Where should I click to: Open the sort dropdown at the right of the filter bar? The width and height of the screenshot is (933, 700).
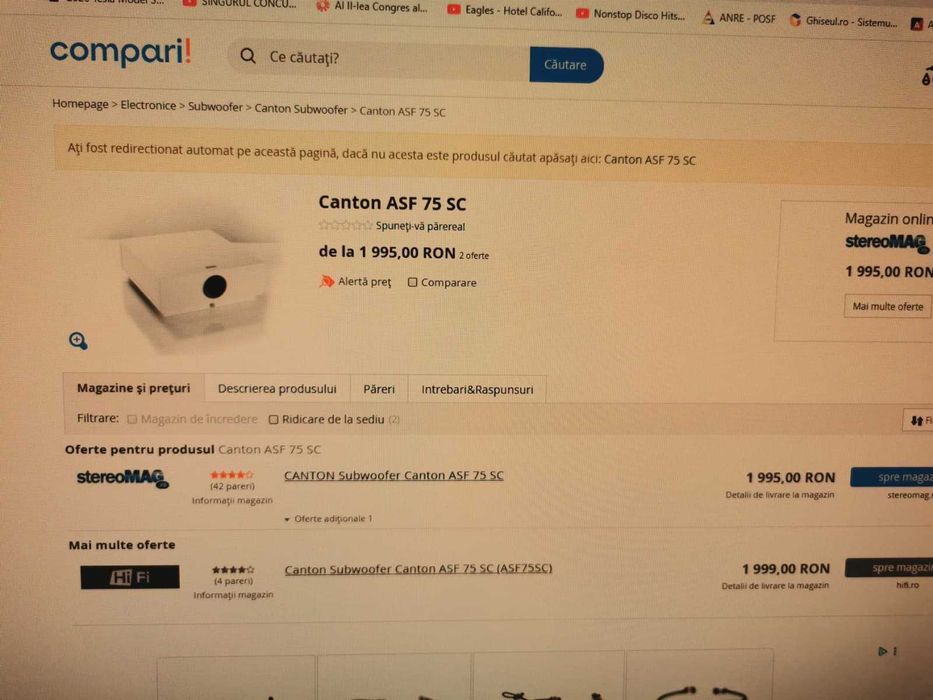pyautogui.click(x=919, y=420)
